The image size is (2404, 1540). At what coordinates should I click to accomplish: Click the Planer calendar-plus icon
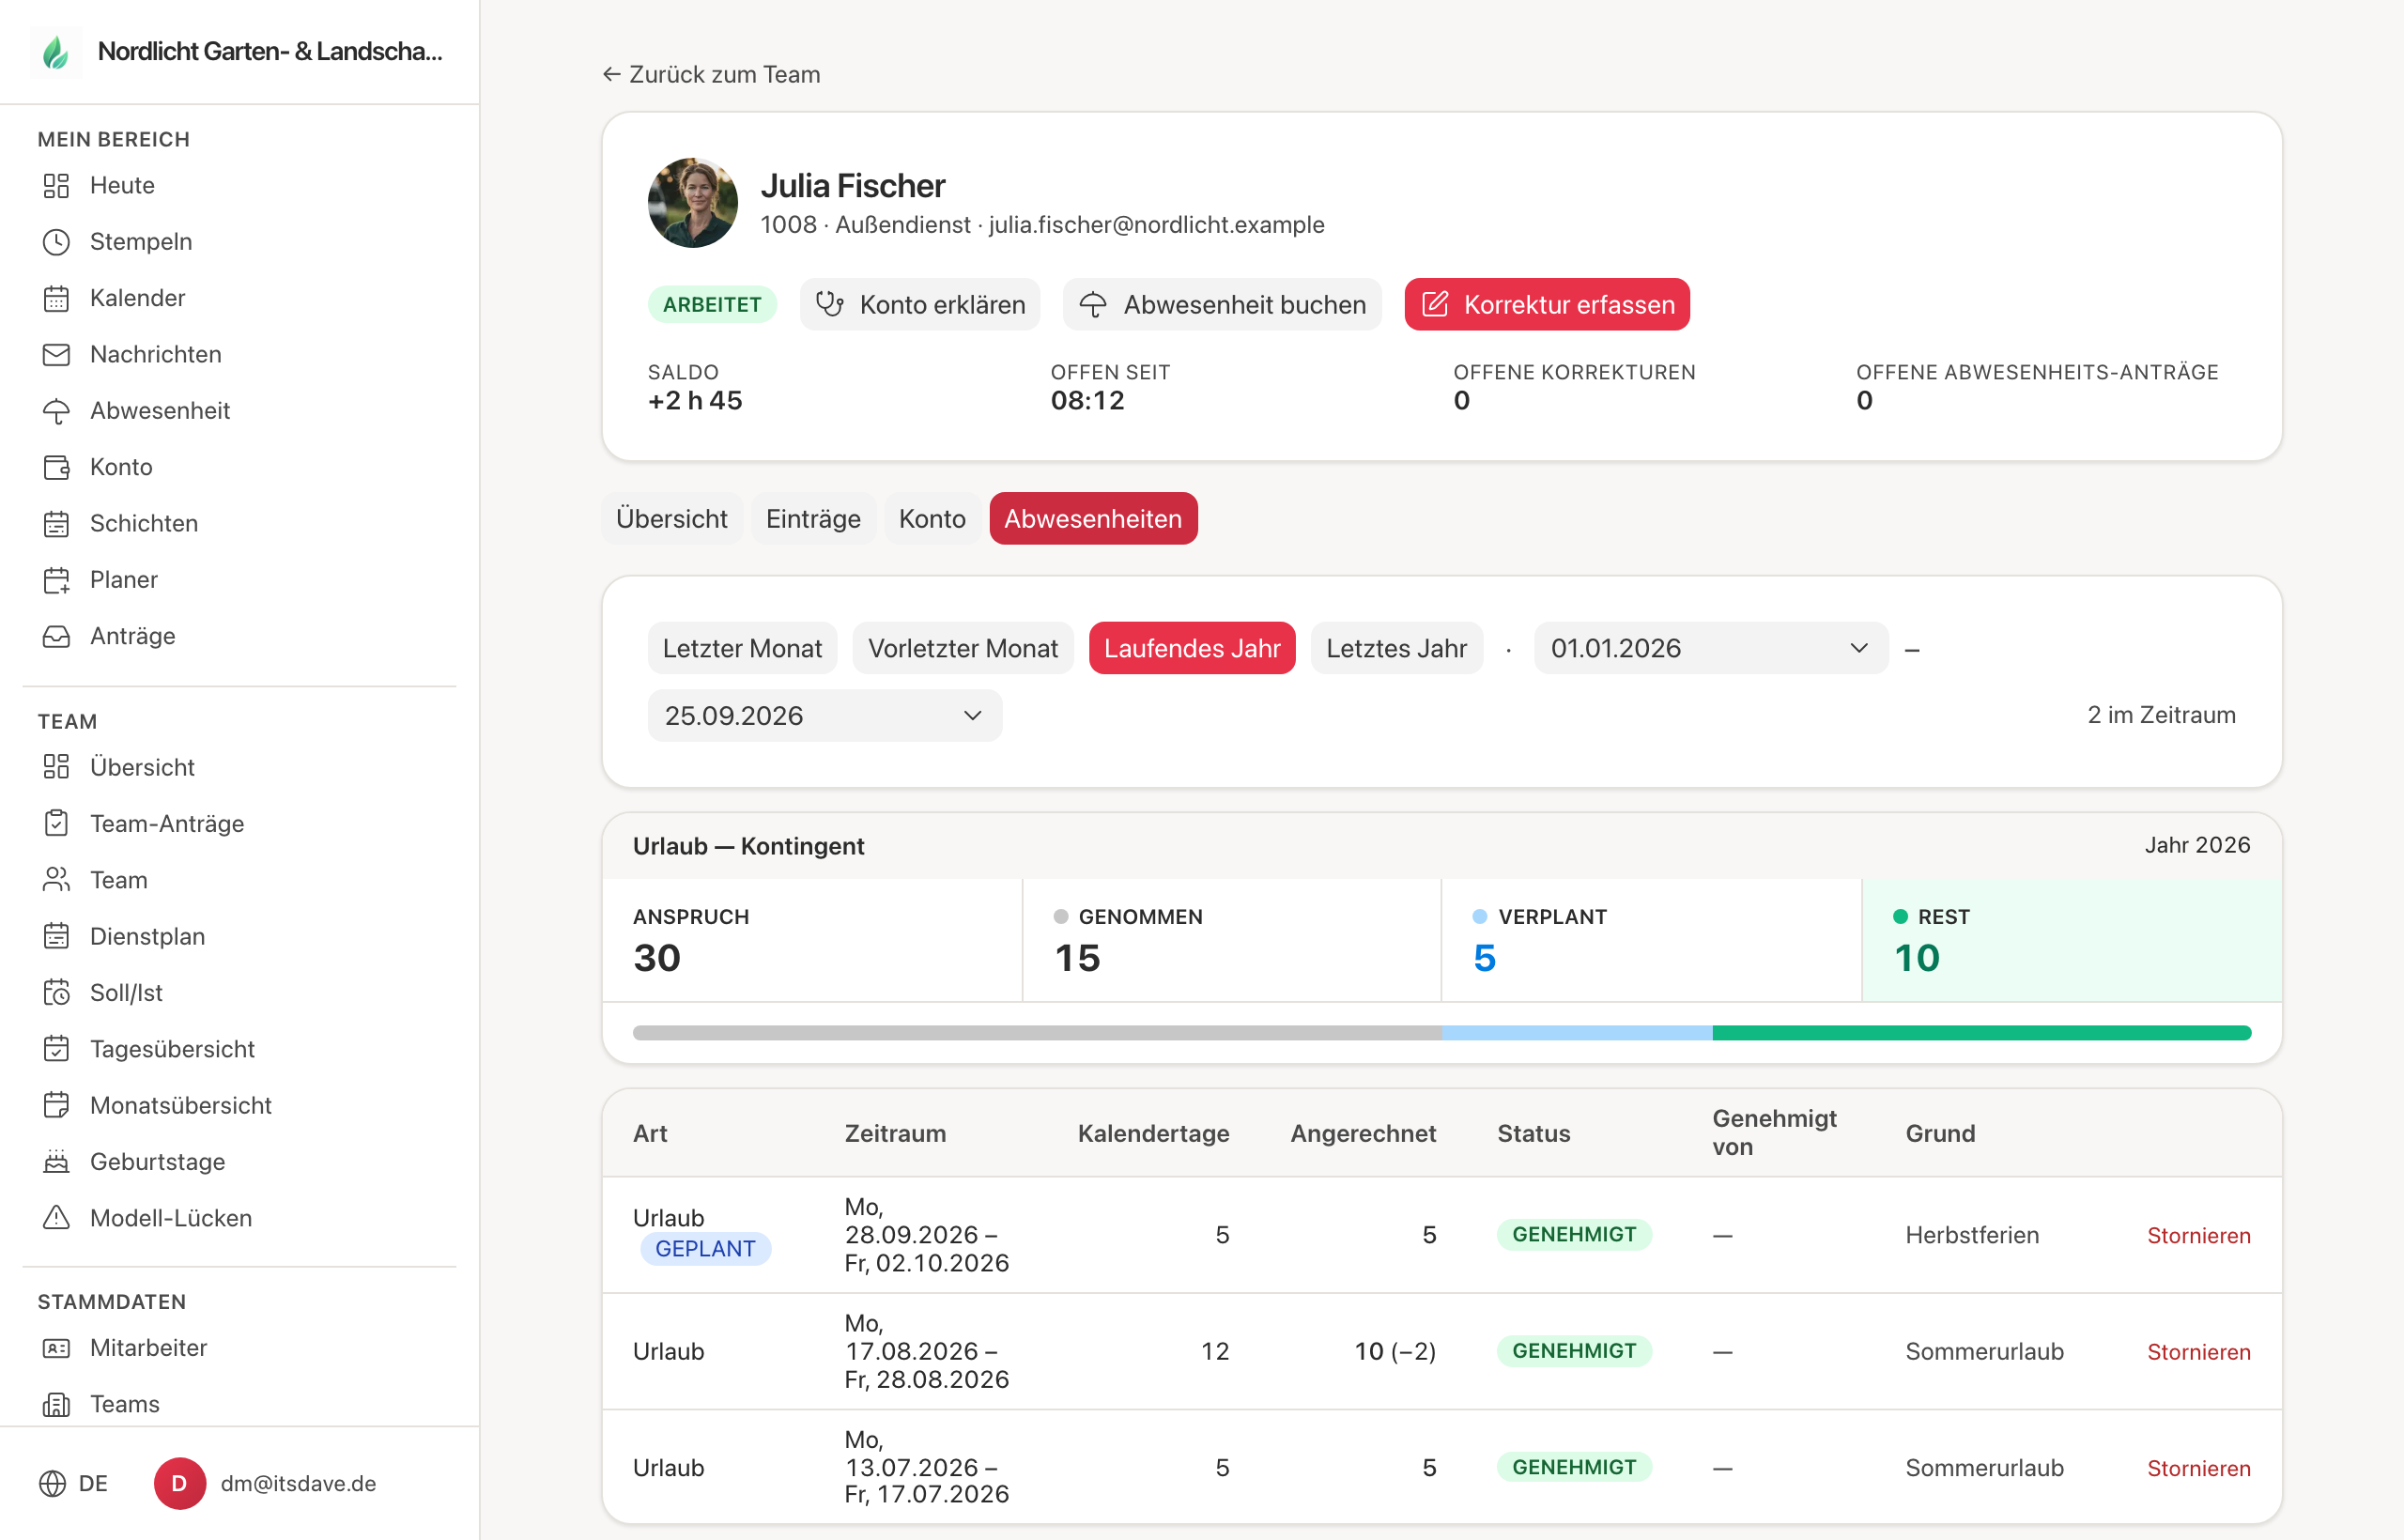56,580
